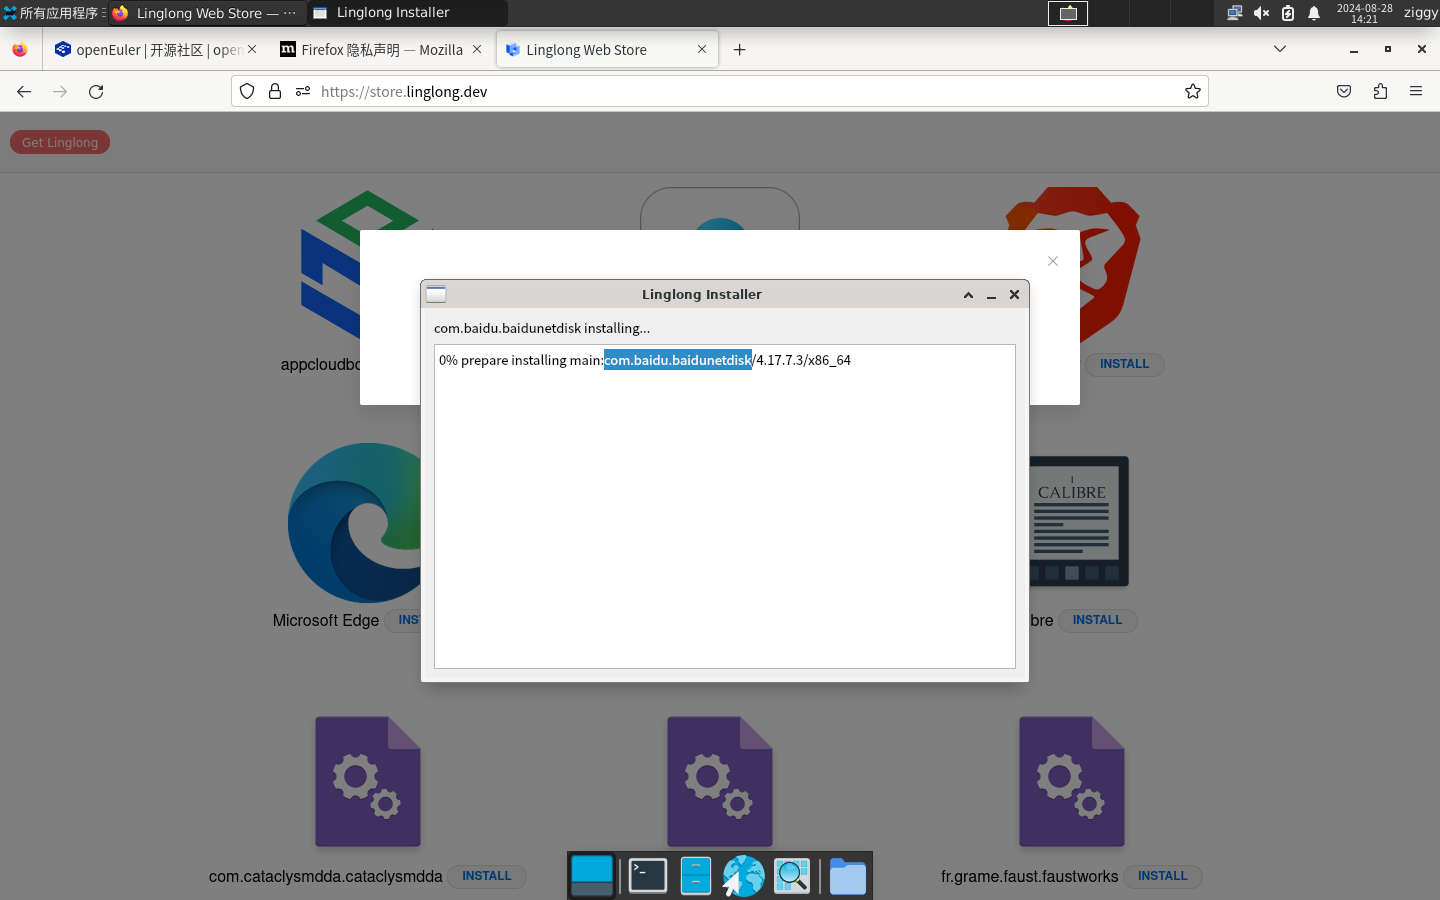The width and height of the screenshot is (1440, 900).
Task: Click the '/4.17.7.3/x86_64' version text
Action: tap(802, 360)
